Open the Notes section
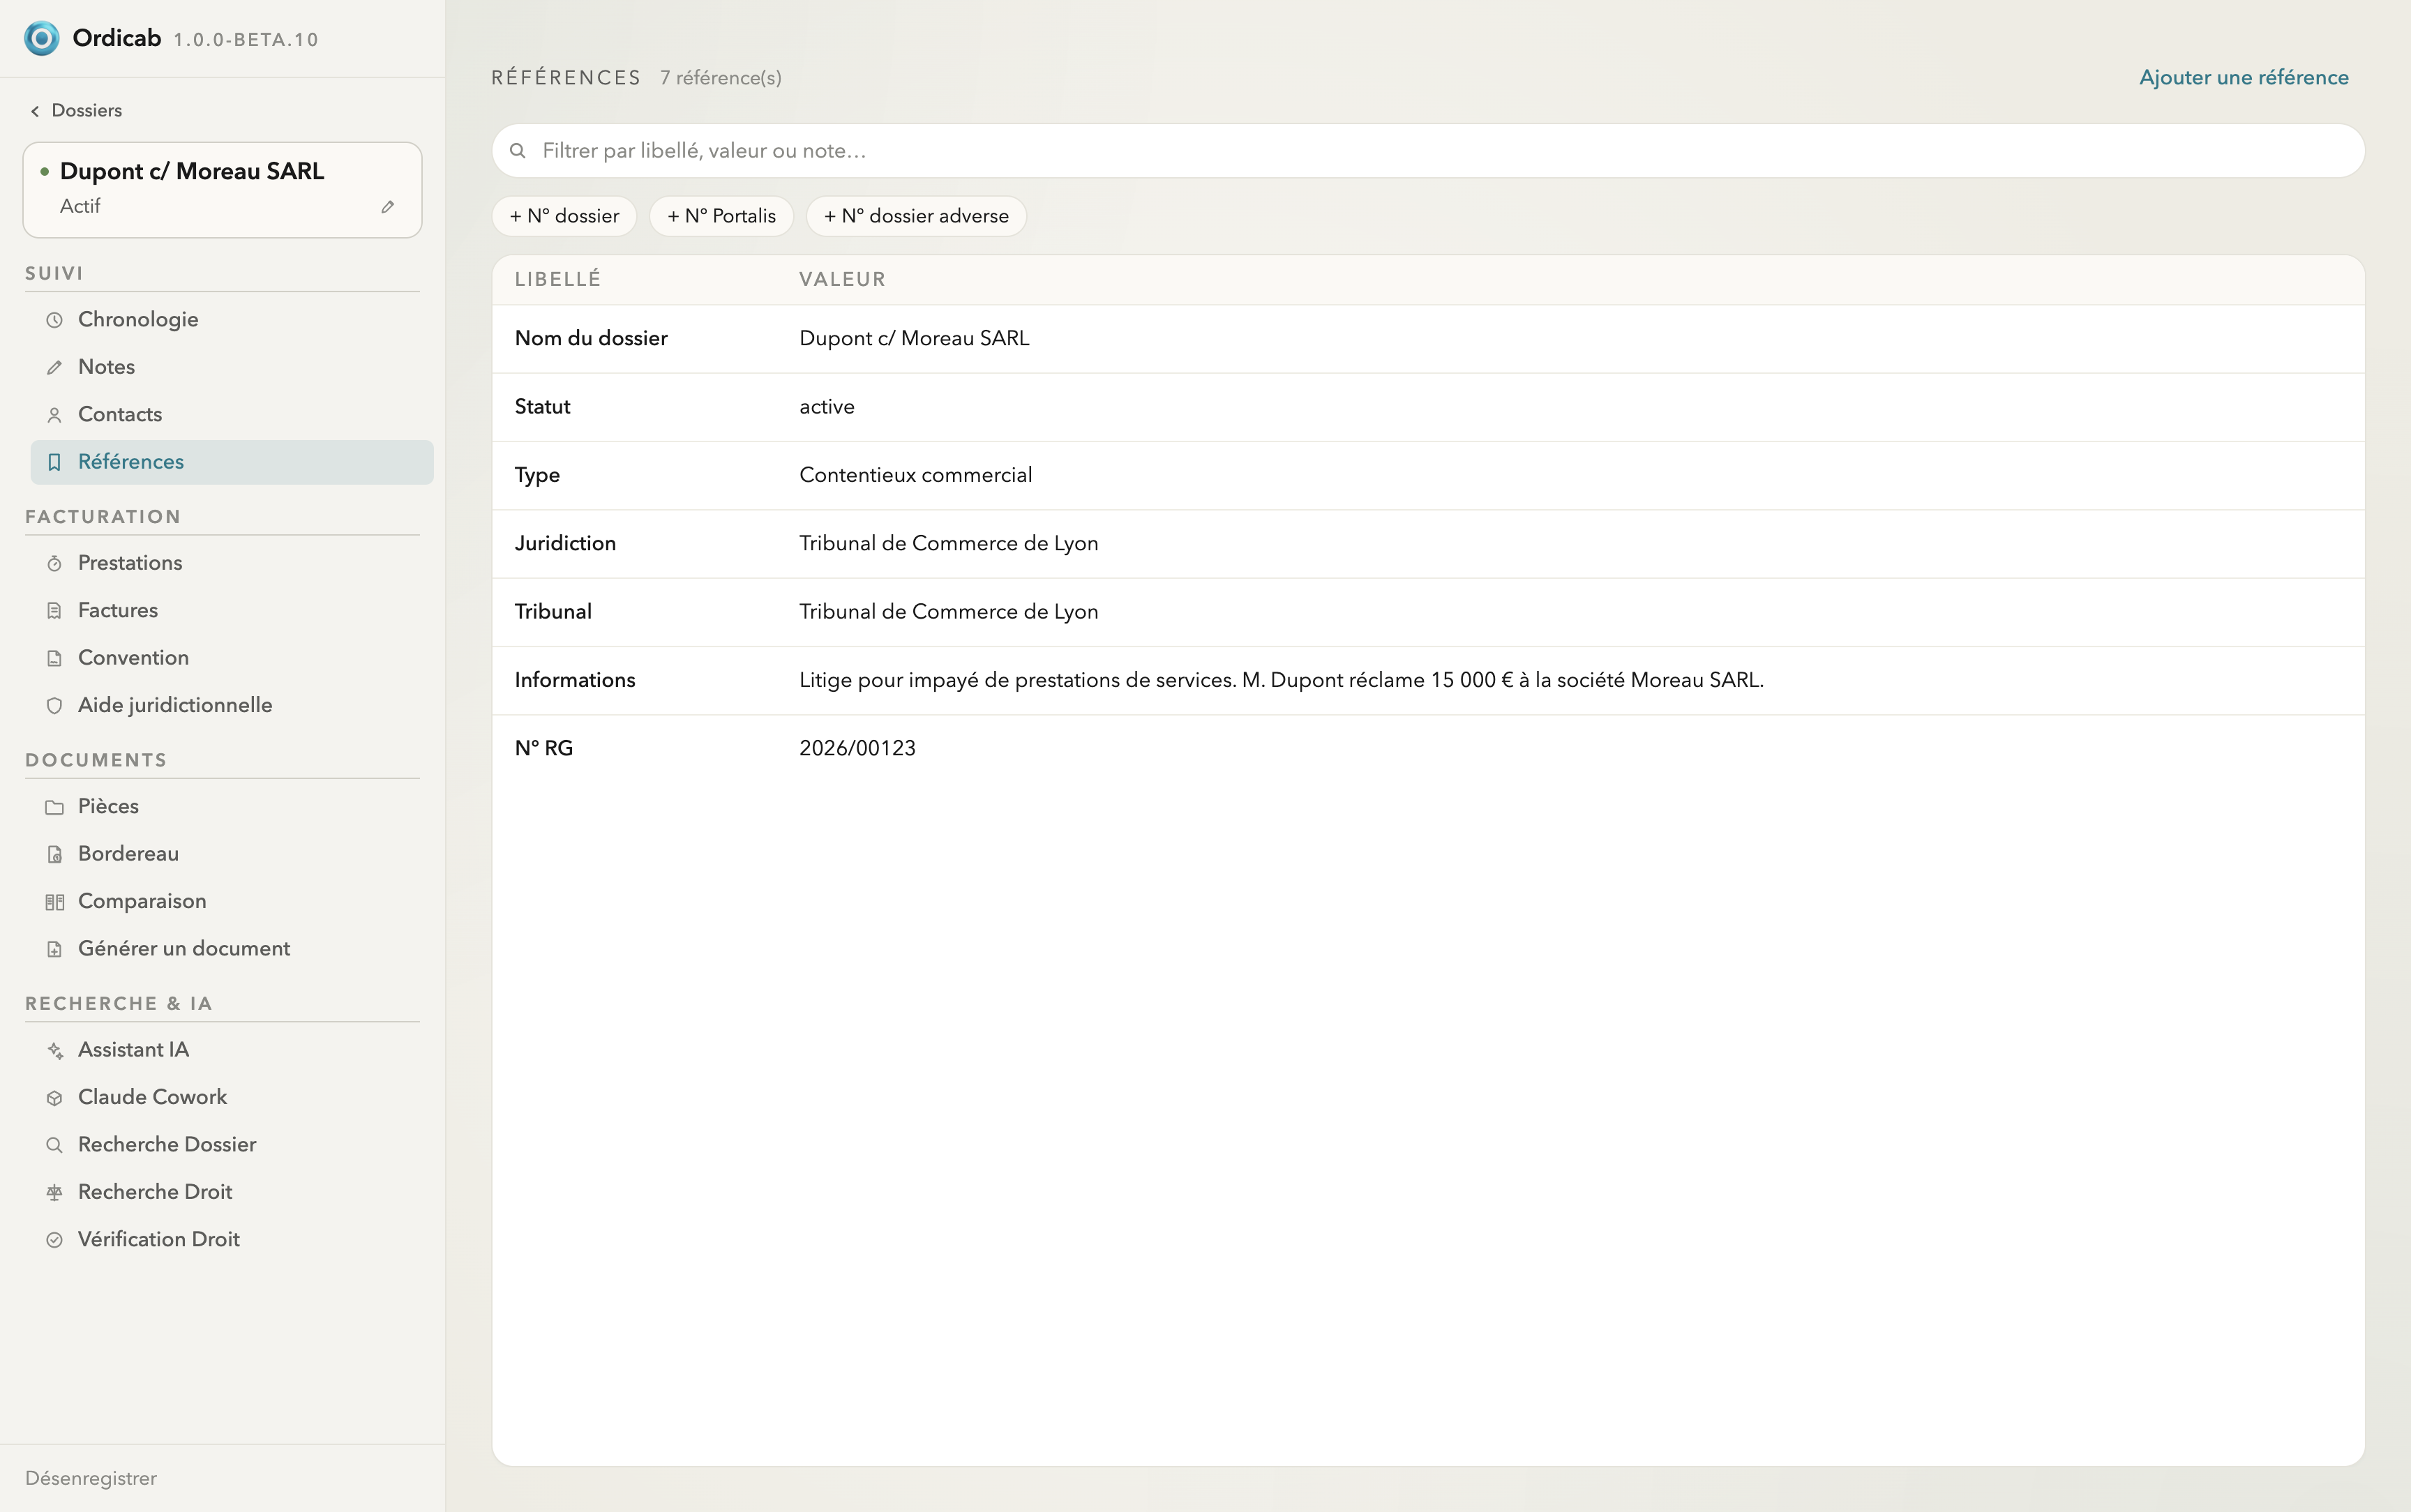This screenshot has width=2411, height=1512. coord(232,367)
